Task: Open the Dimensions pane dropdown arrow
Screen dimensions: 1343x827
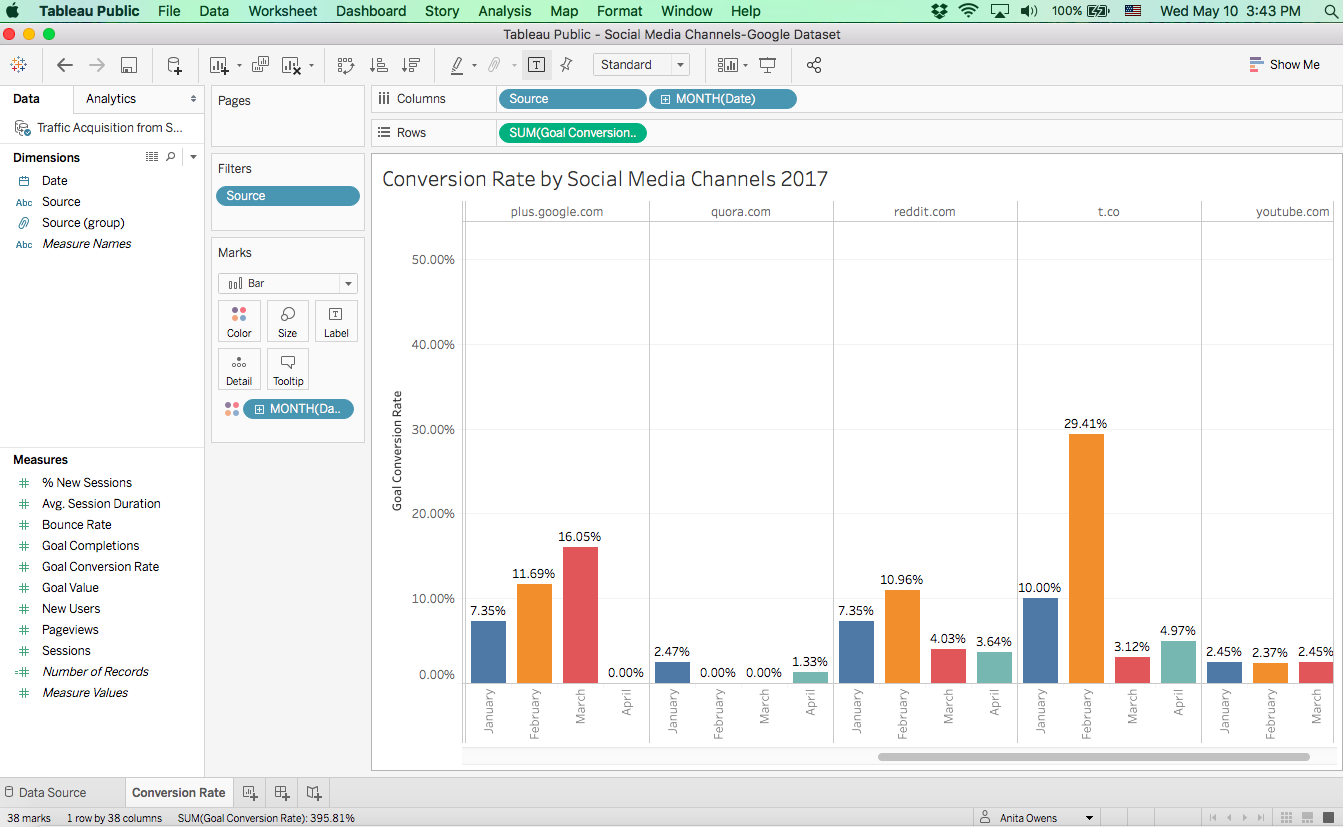Action: [193, 157]
